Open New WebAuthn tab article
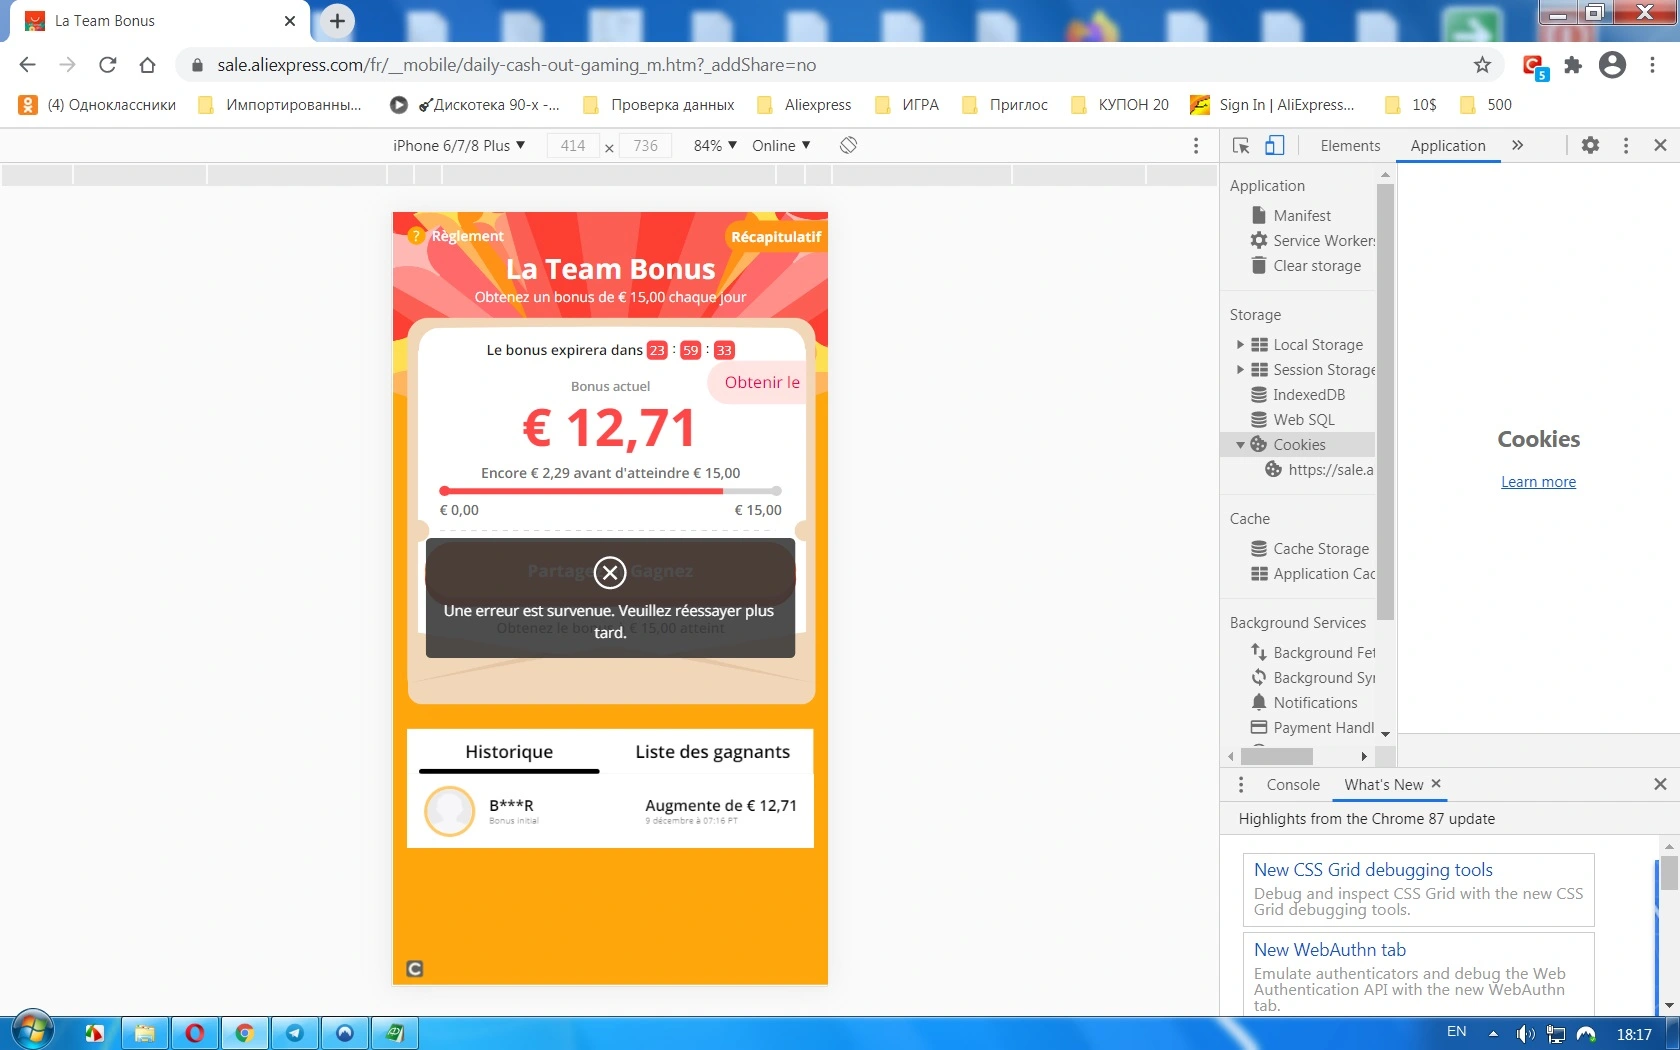This screenshot has height=1050, width=1680. point(1330,950)
